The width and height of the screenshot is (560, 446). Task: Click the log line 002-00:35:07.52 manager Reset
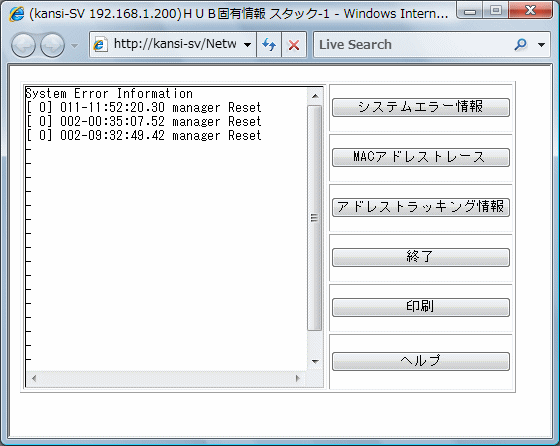[x=144, y=121]
